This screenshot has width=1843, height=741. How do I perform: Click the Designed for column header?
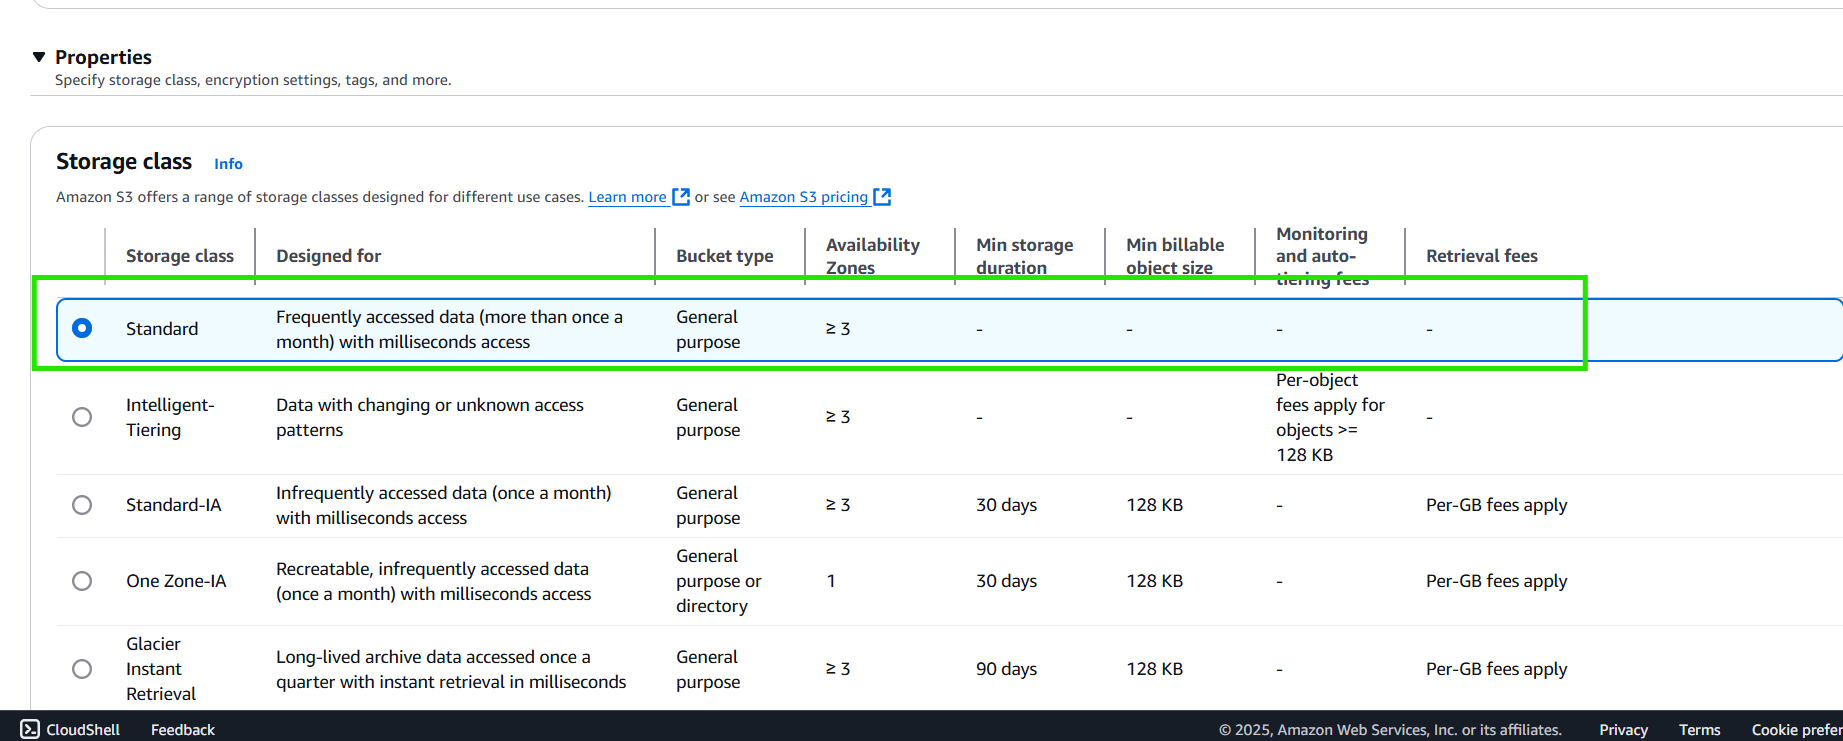329,256
